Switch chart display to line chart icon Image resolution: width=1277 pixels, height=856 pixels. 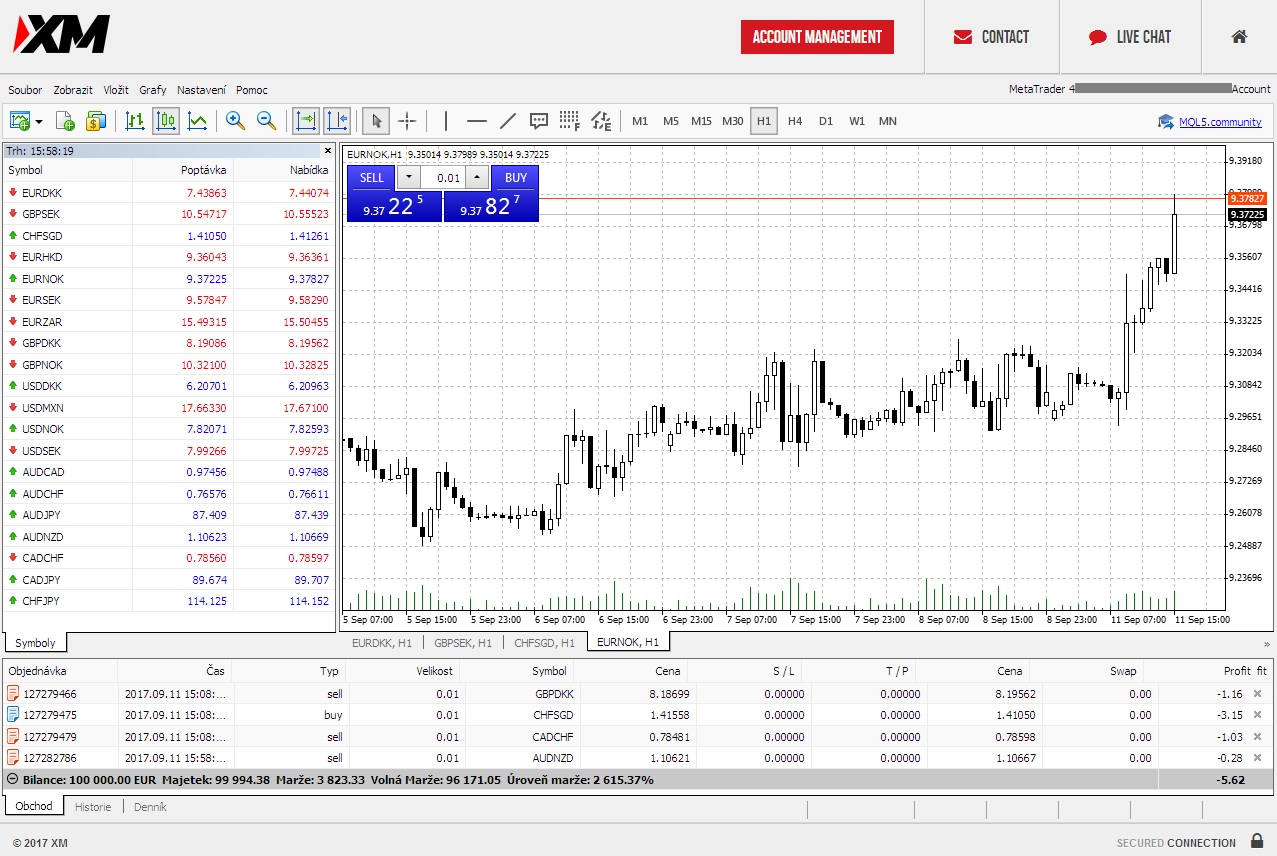198,120
